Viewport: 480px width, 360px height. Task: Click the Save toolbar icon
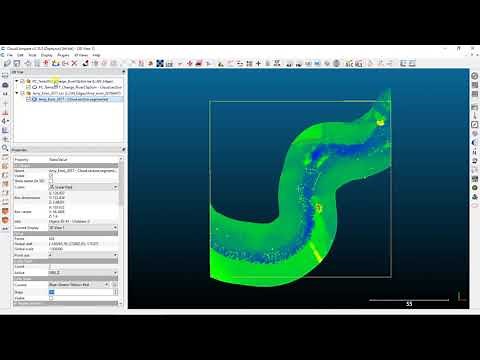click(17, 63)
